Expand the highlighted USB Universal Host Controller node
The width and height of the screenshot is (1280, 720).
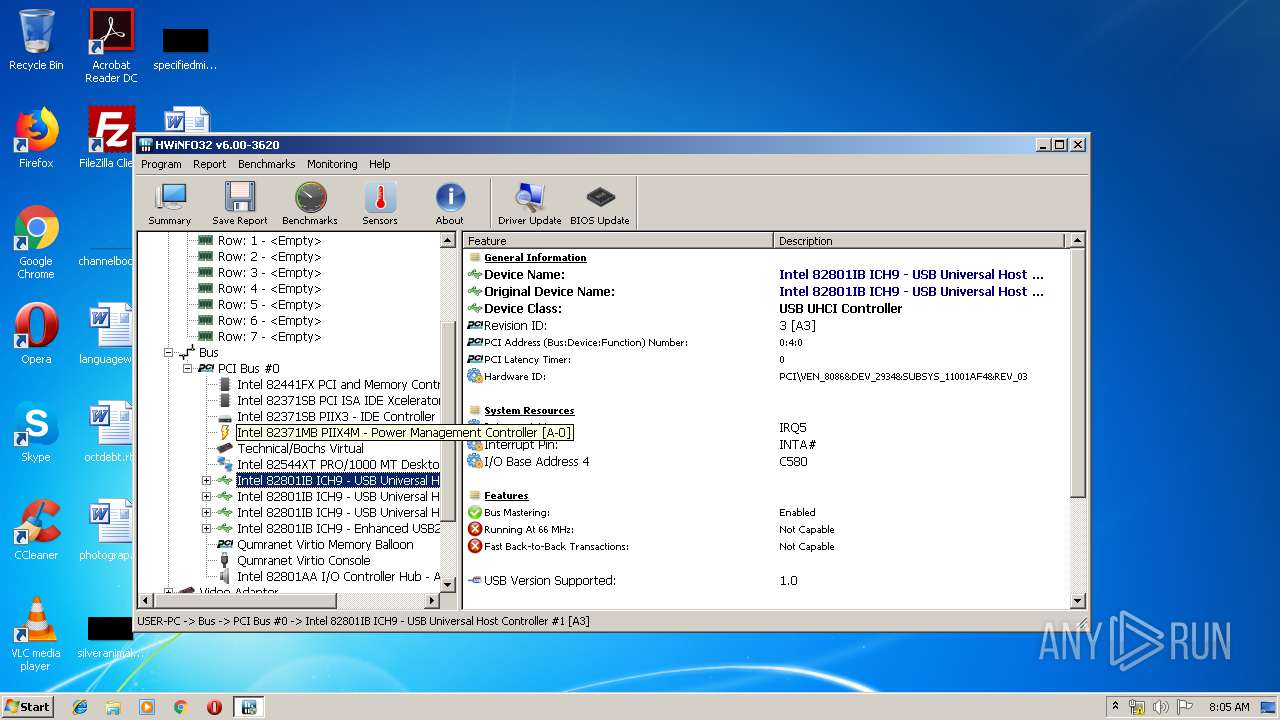point(207,481)
